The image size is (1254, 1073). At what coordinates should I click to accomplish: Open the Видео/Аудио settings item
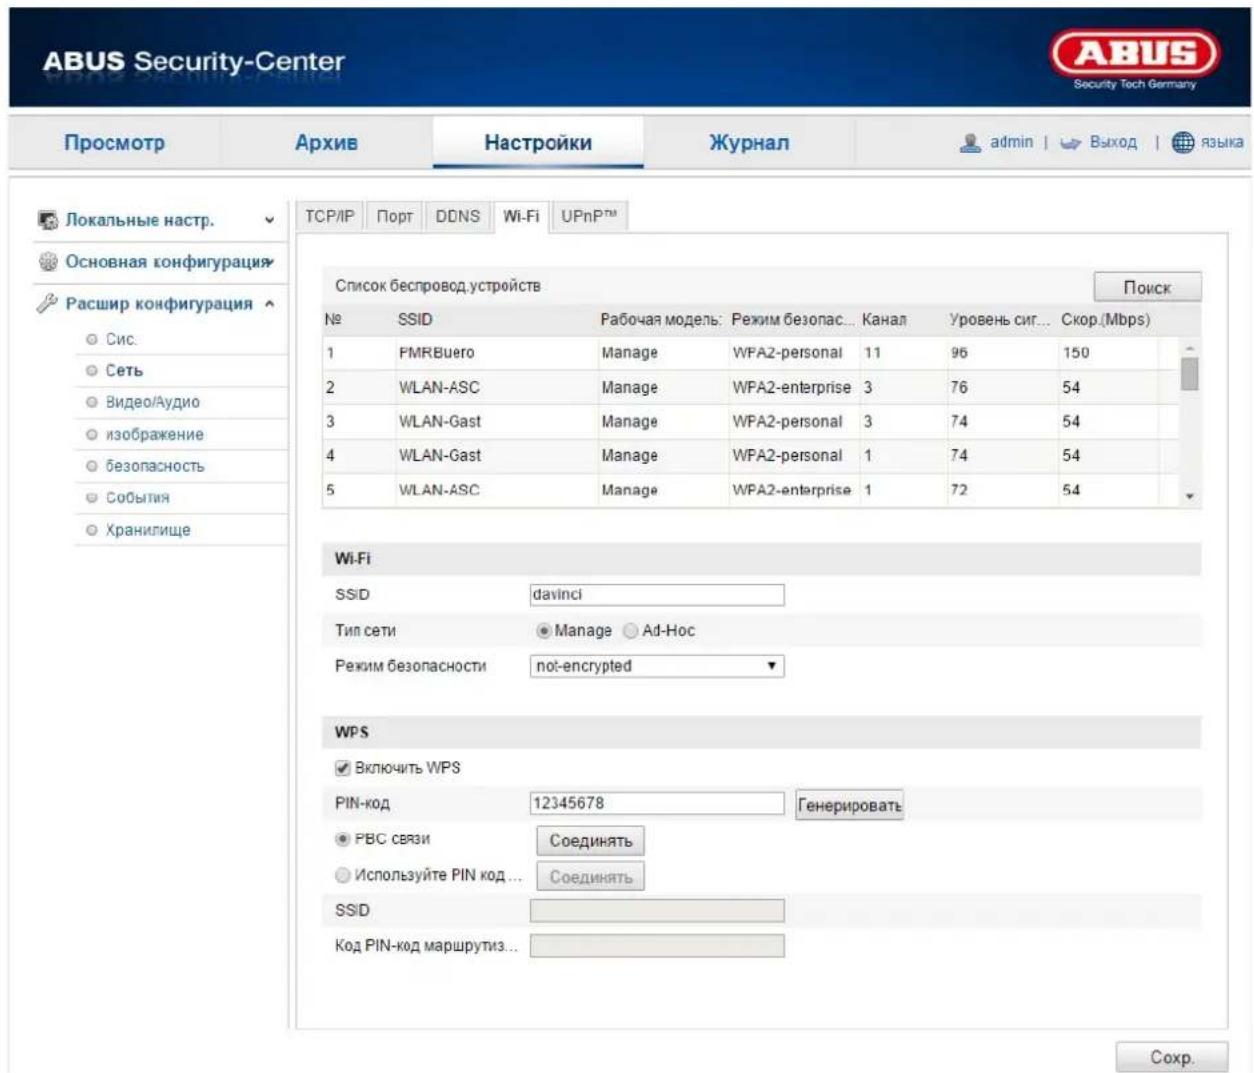[152, 402]
